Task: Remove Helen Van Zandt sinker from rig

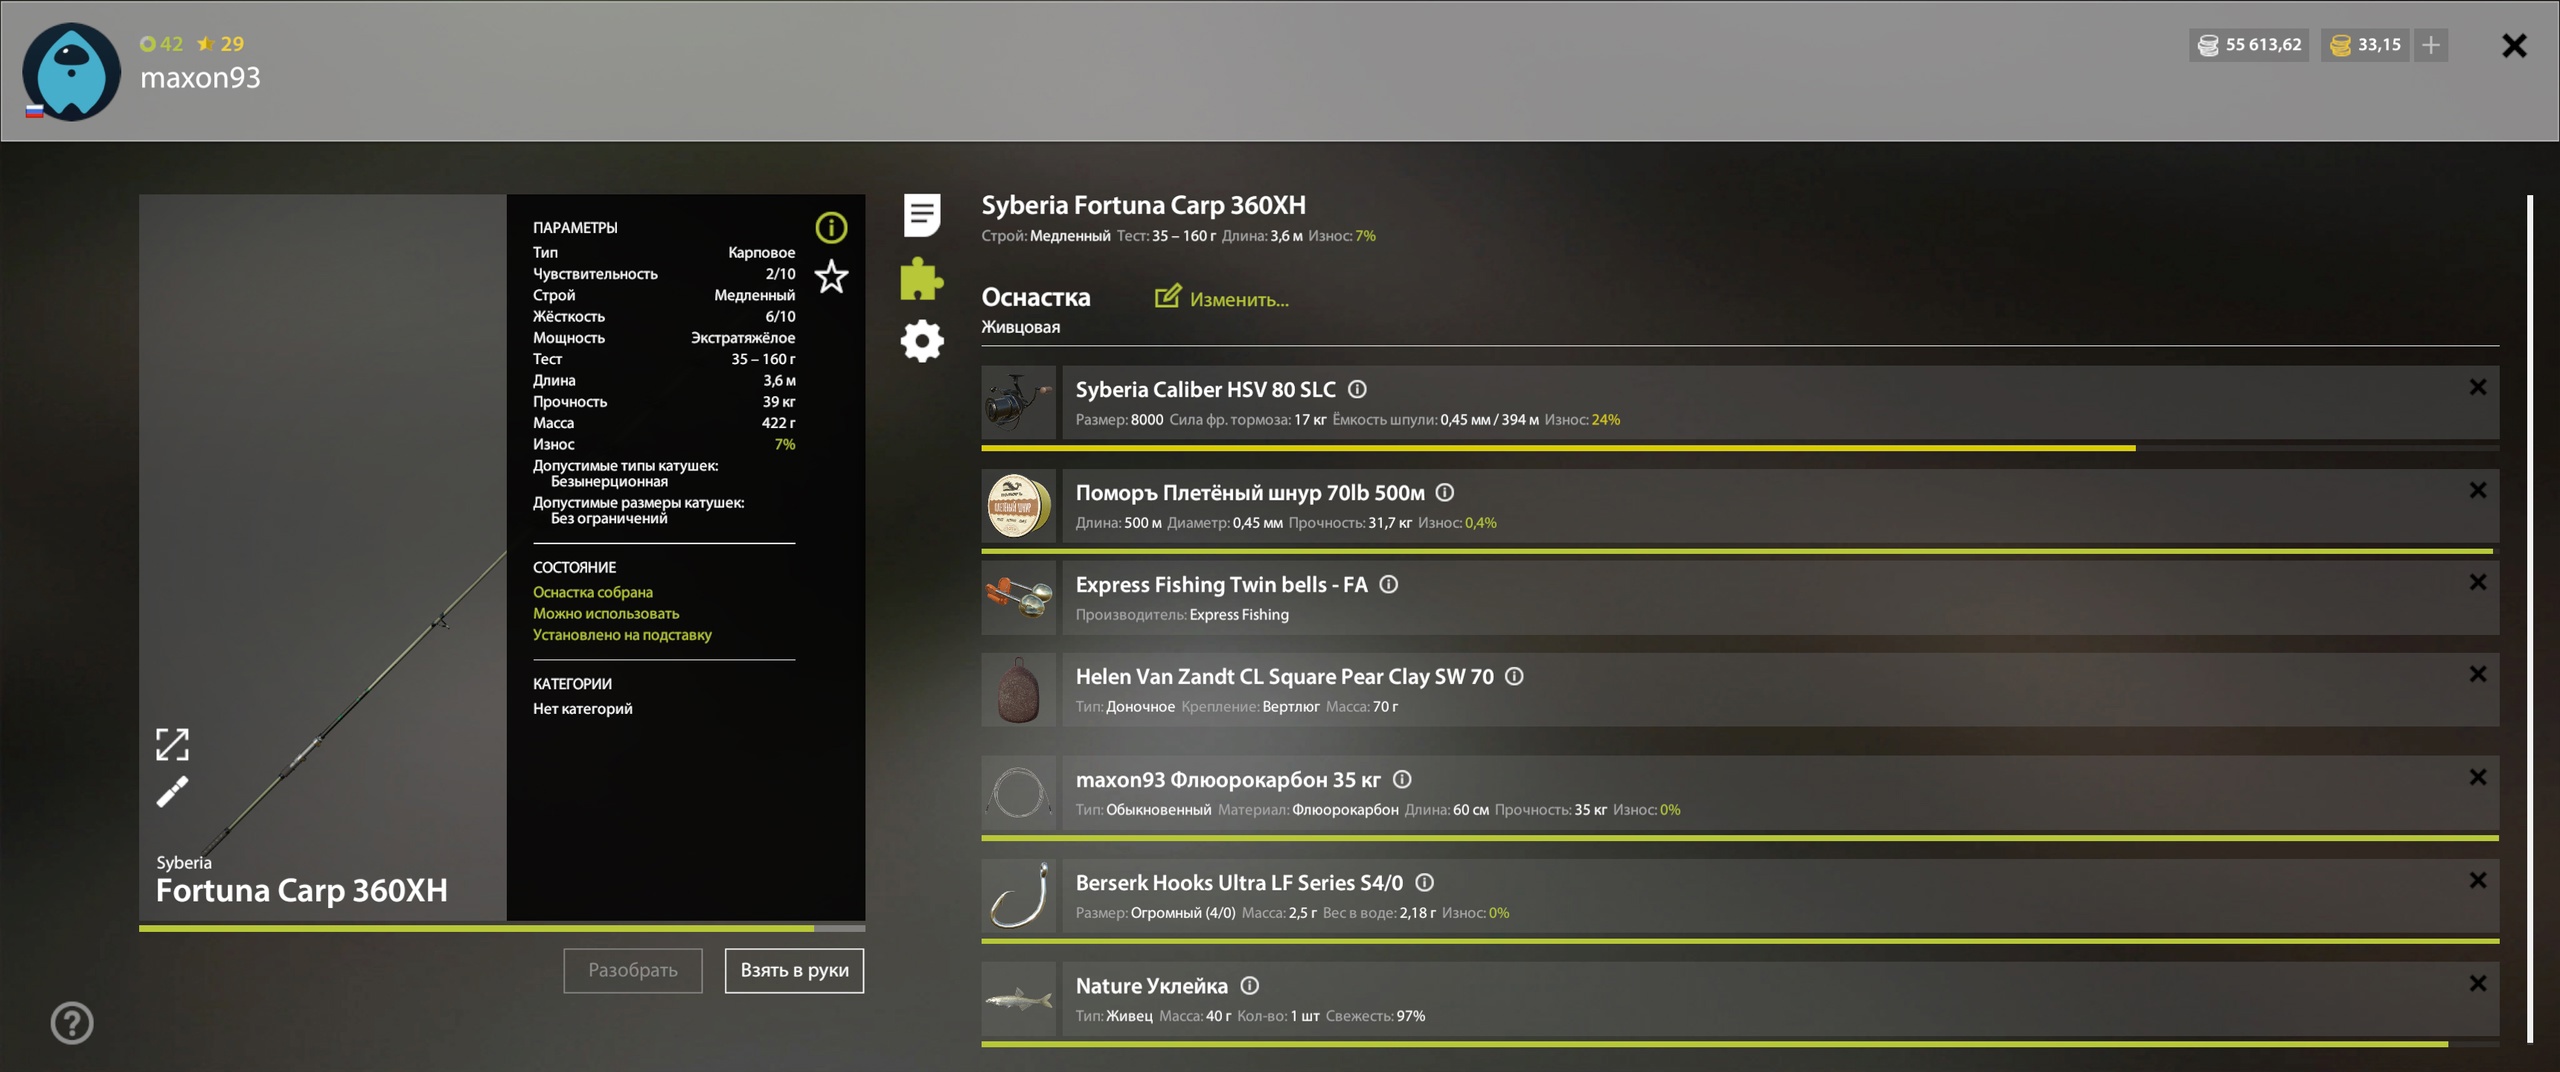Action: click(2478, 674)
